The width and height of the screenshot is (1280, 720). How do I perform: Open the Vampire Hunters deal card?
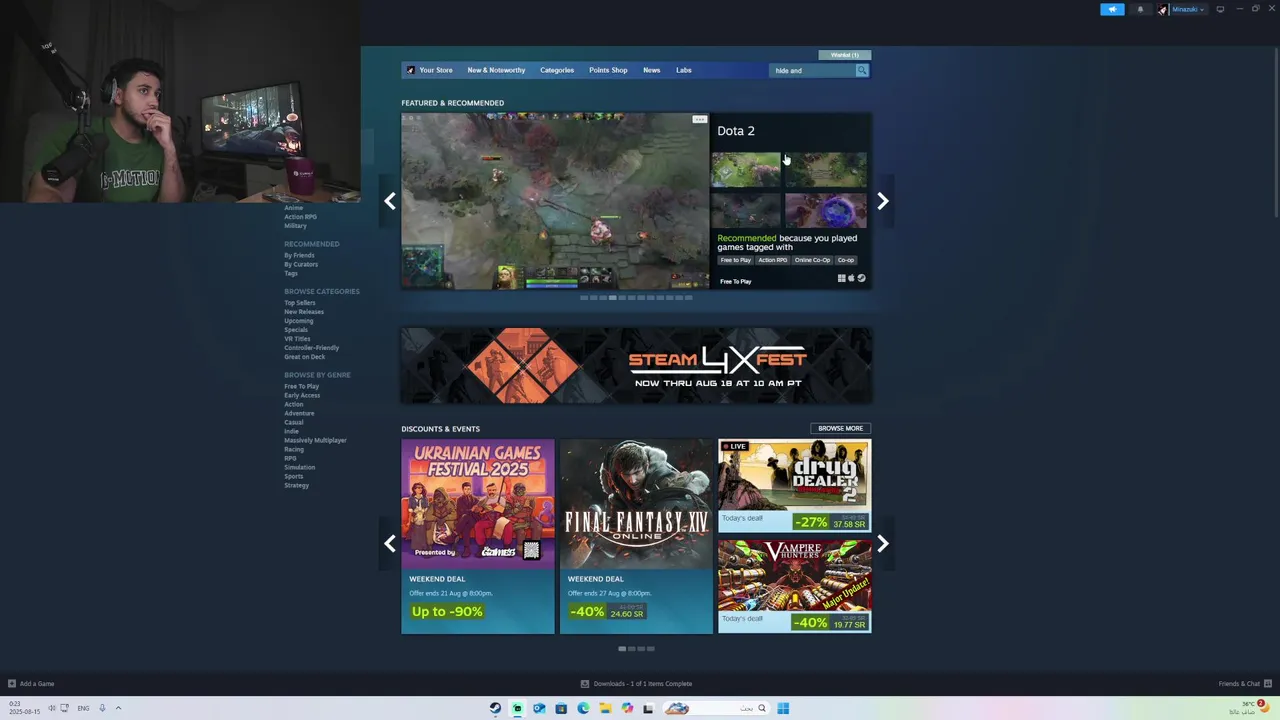pos(795,586)
